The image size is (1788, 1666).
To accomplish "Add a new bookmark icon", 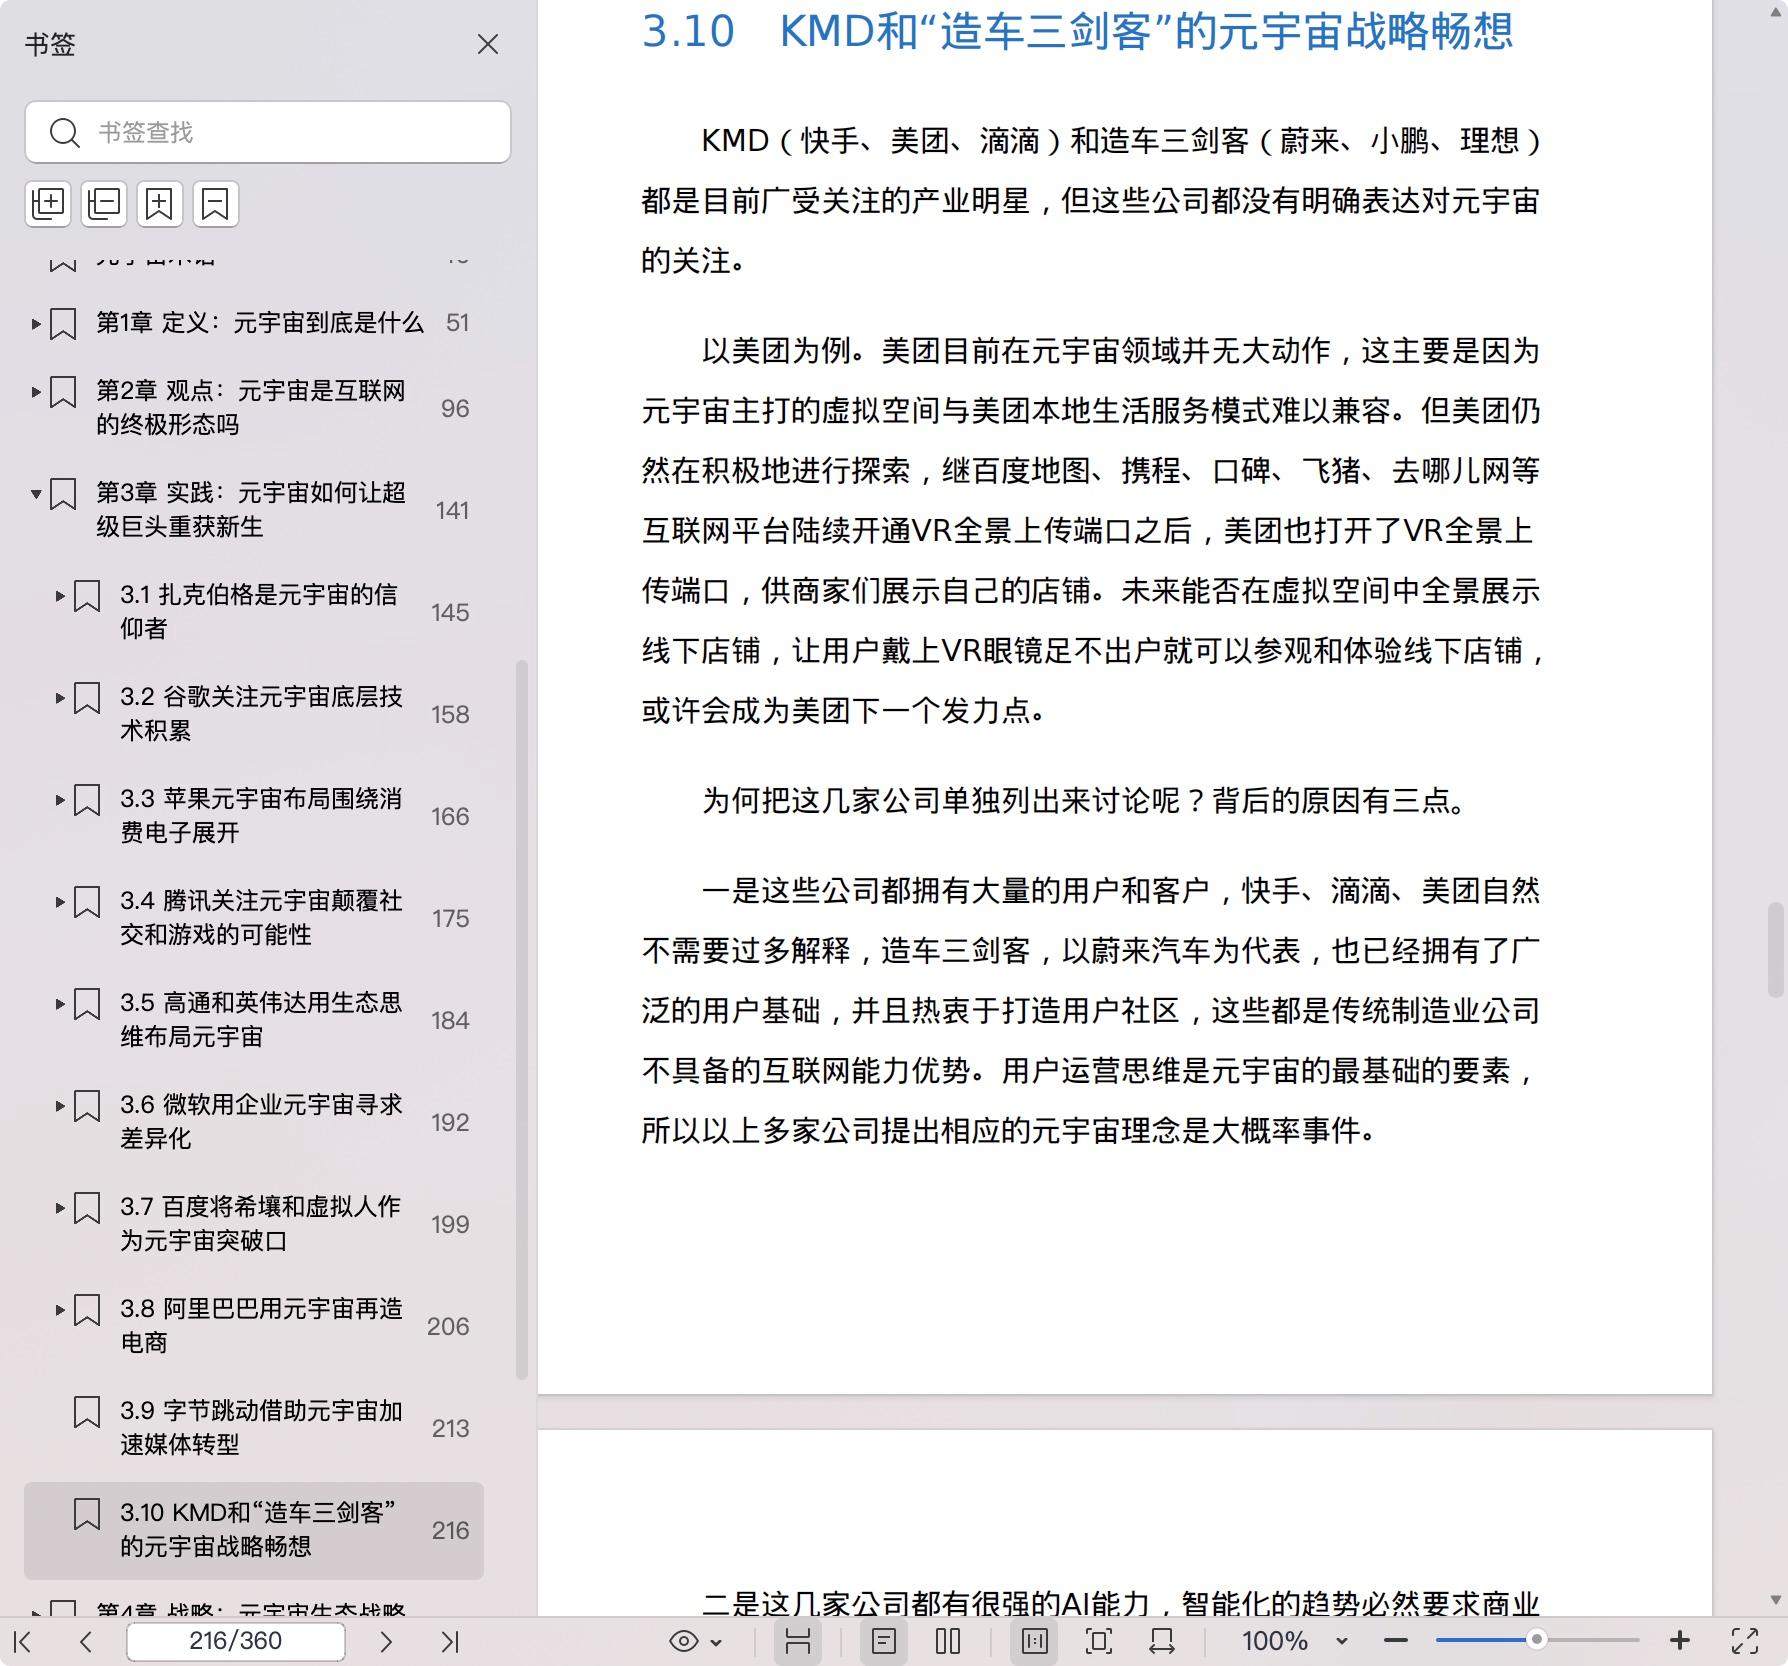I will point(160,203).
